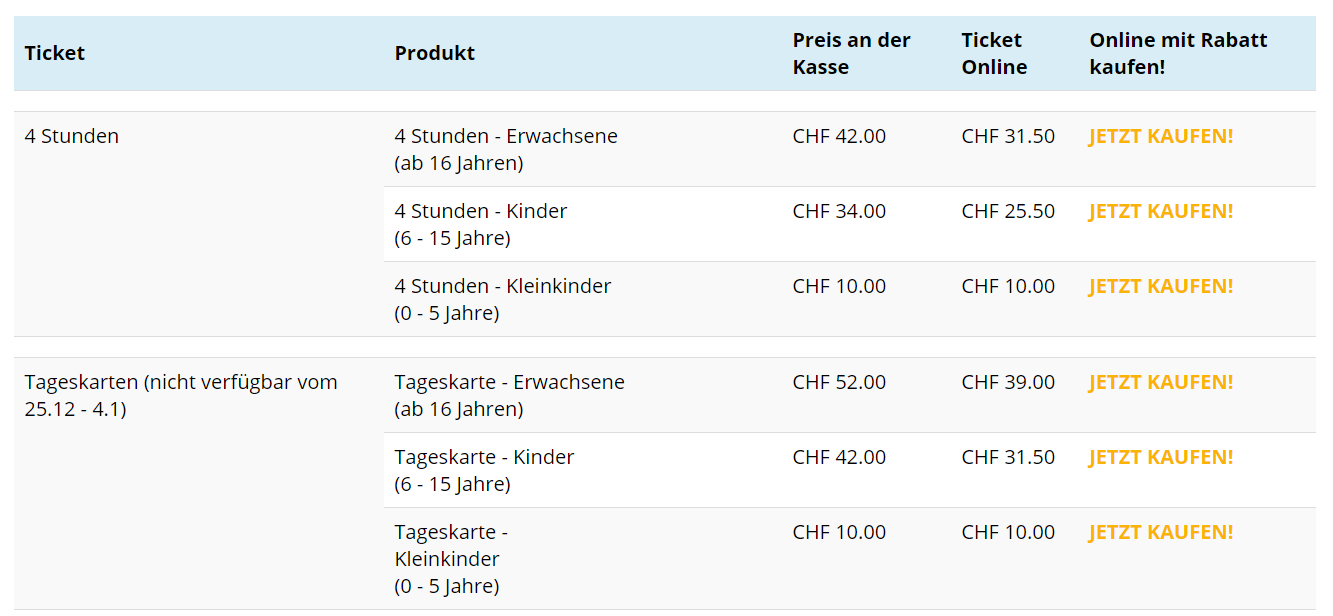Click the Ticket Online column header

pyautogui.click(x=994, y=53)
